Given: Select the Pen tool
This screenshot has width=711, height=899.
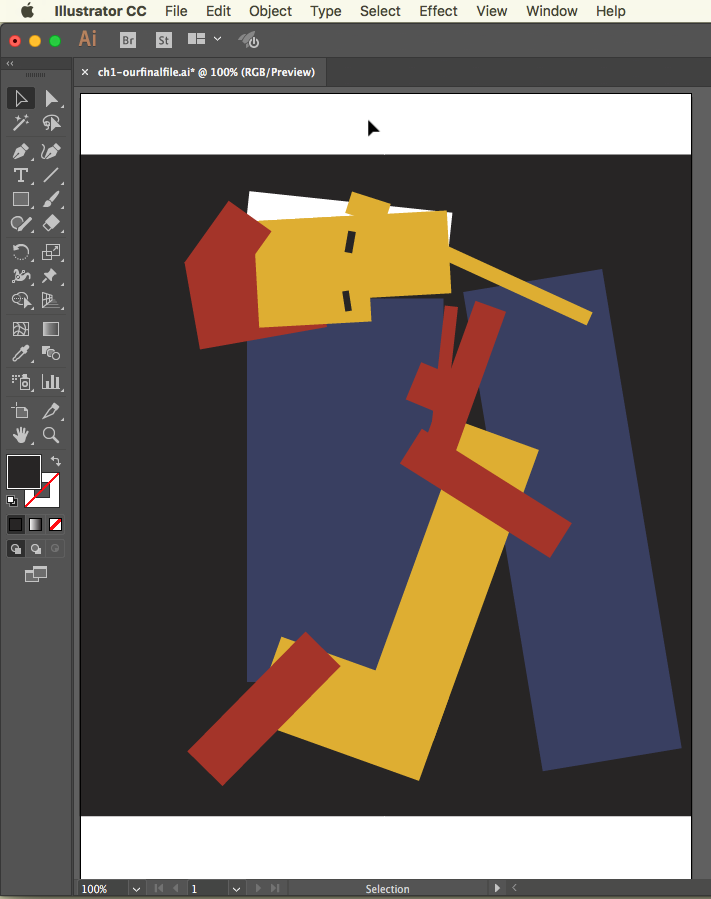Looking at the screenshot, I should tap(20, 152).
